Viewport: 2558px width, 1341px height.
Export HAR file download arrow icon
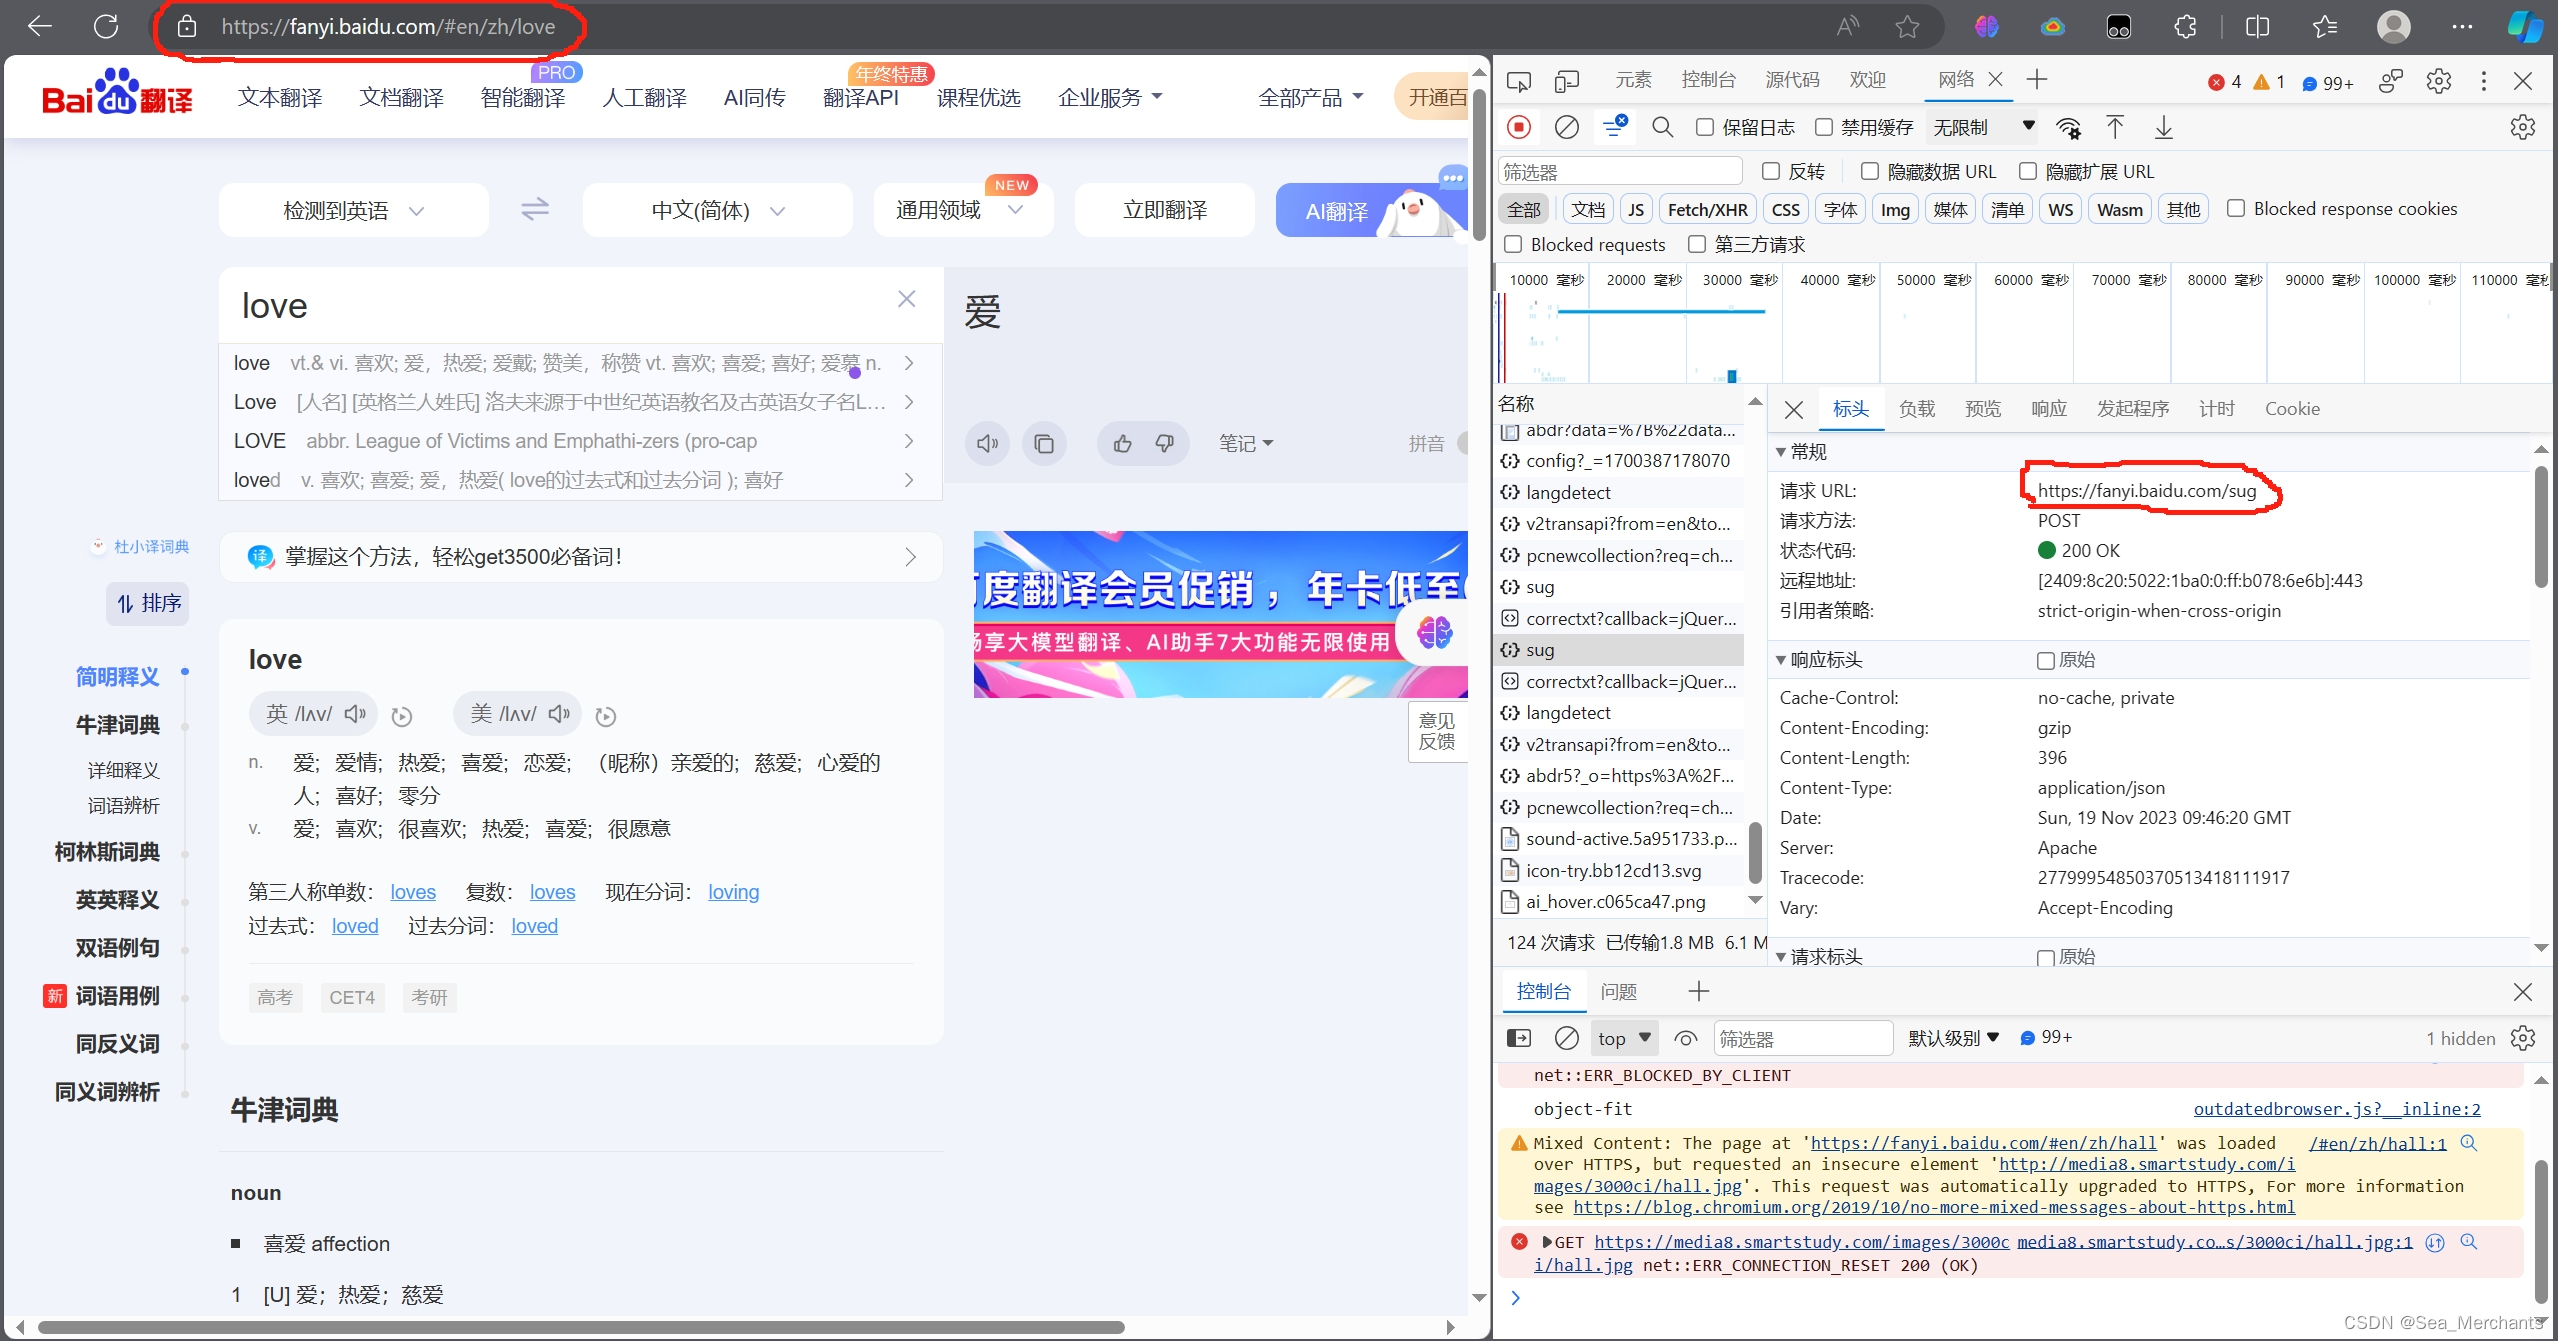tap(2163, 127)
